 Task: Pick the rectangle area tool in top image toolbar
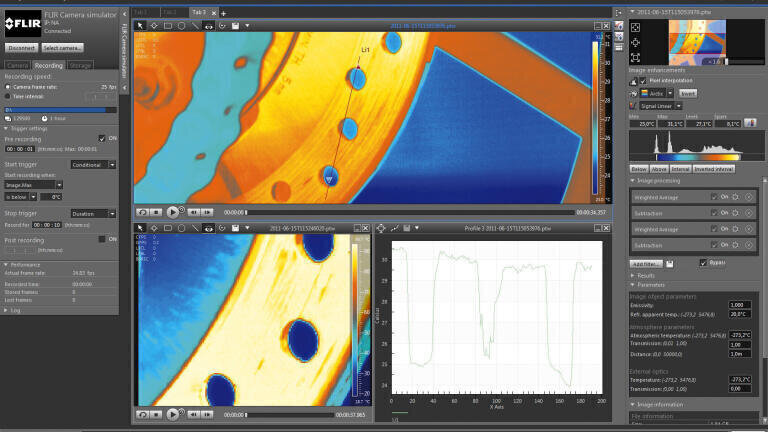tap(168, 25)
